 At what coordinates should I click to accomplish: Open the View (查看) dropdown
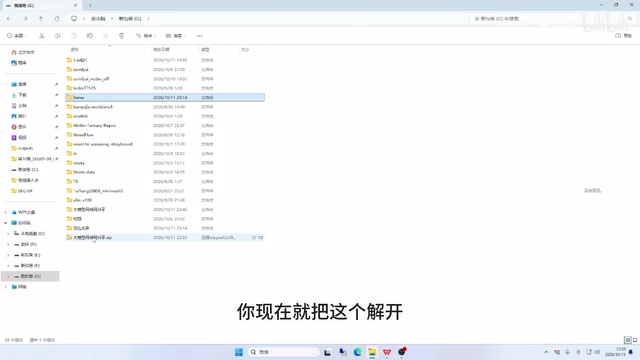point(175,36)
